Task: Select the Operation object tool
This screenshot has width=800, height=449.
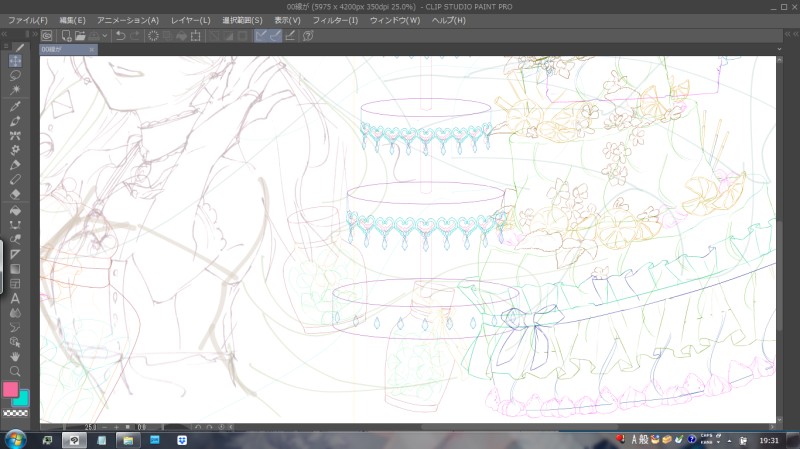Action: (15, 342)
